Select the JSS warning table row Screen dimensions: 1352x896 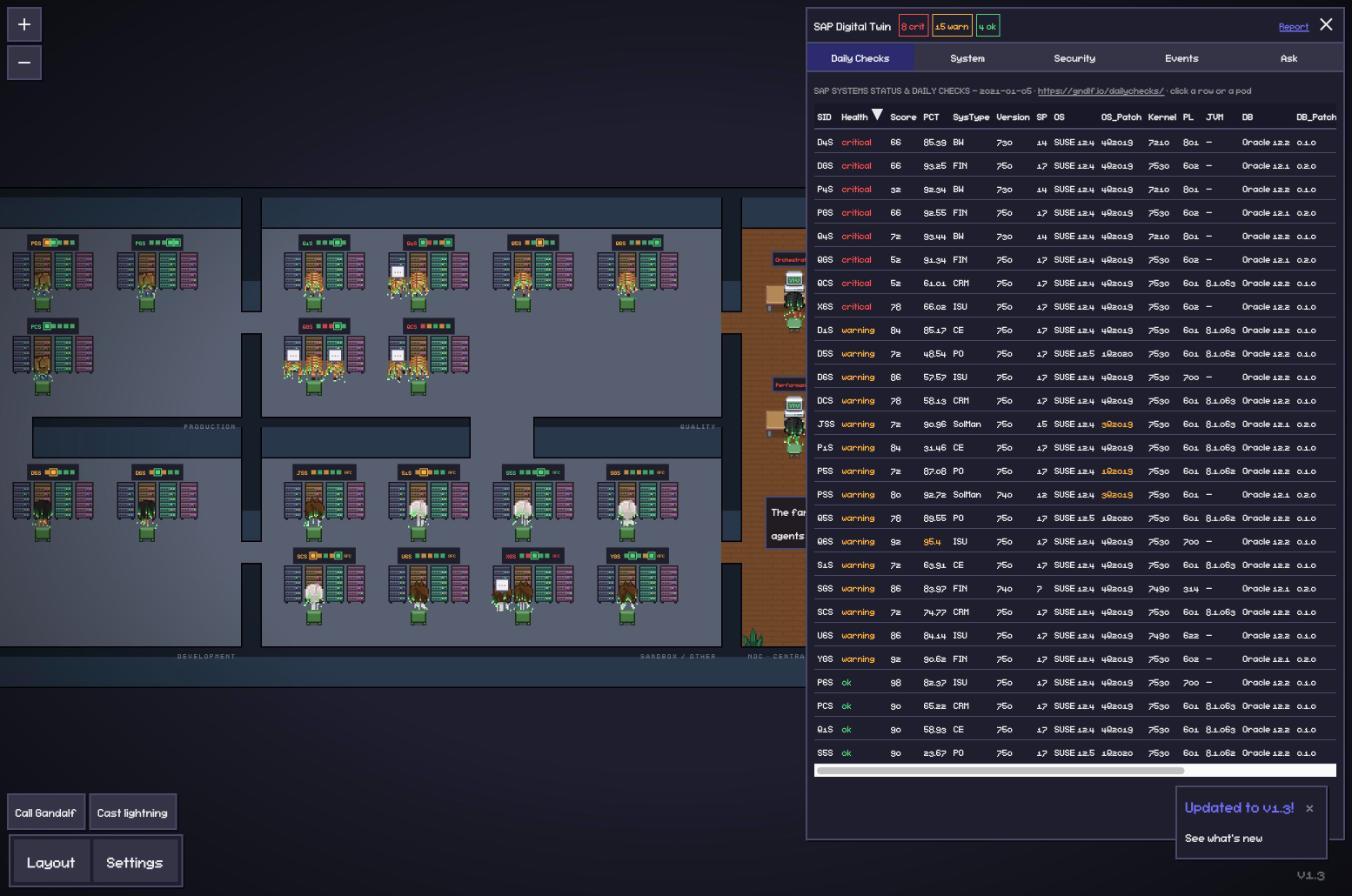pyautogui.click(x=1075, y=424)
